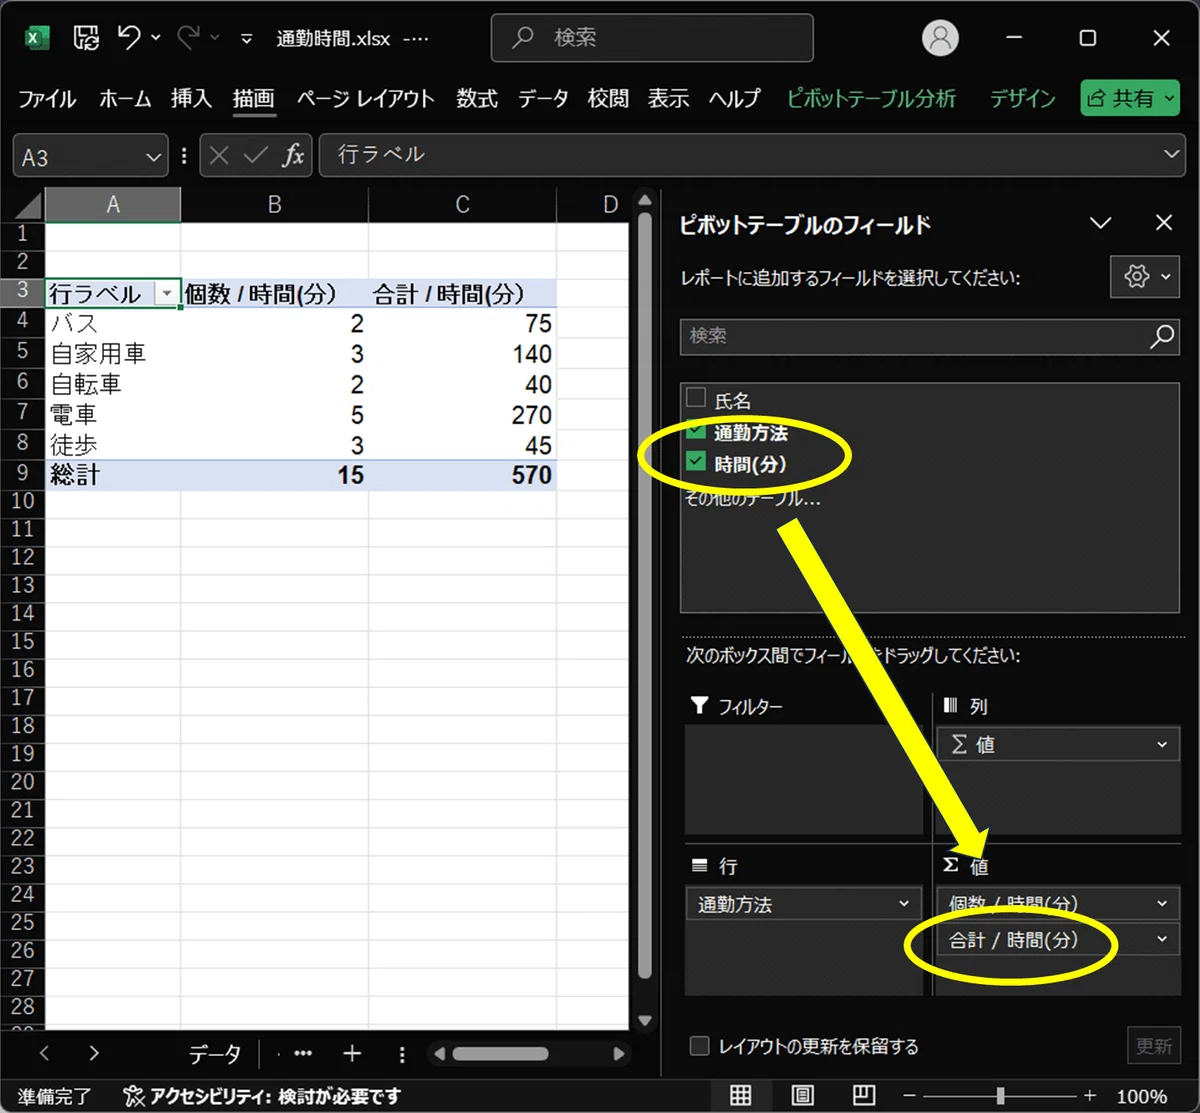Switch to the 挿入 ribbon tab
Image resolution: width=1200 pixels, height=1113 pixels.
coord(191,98)
